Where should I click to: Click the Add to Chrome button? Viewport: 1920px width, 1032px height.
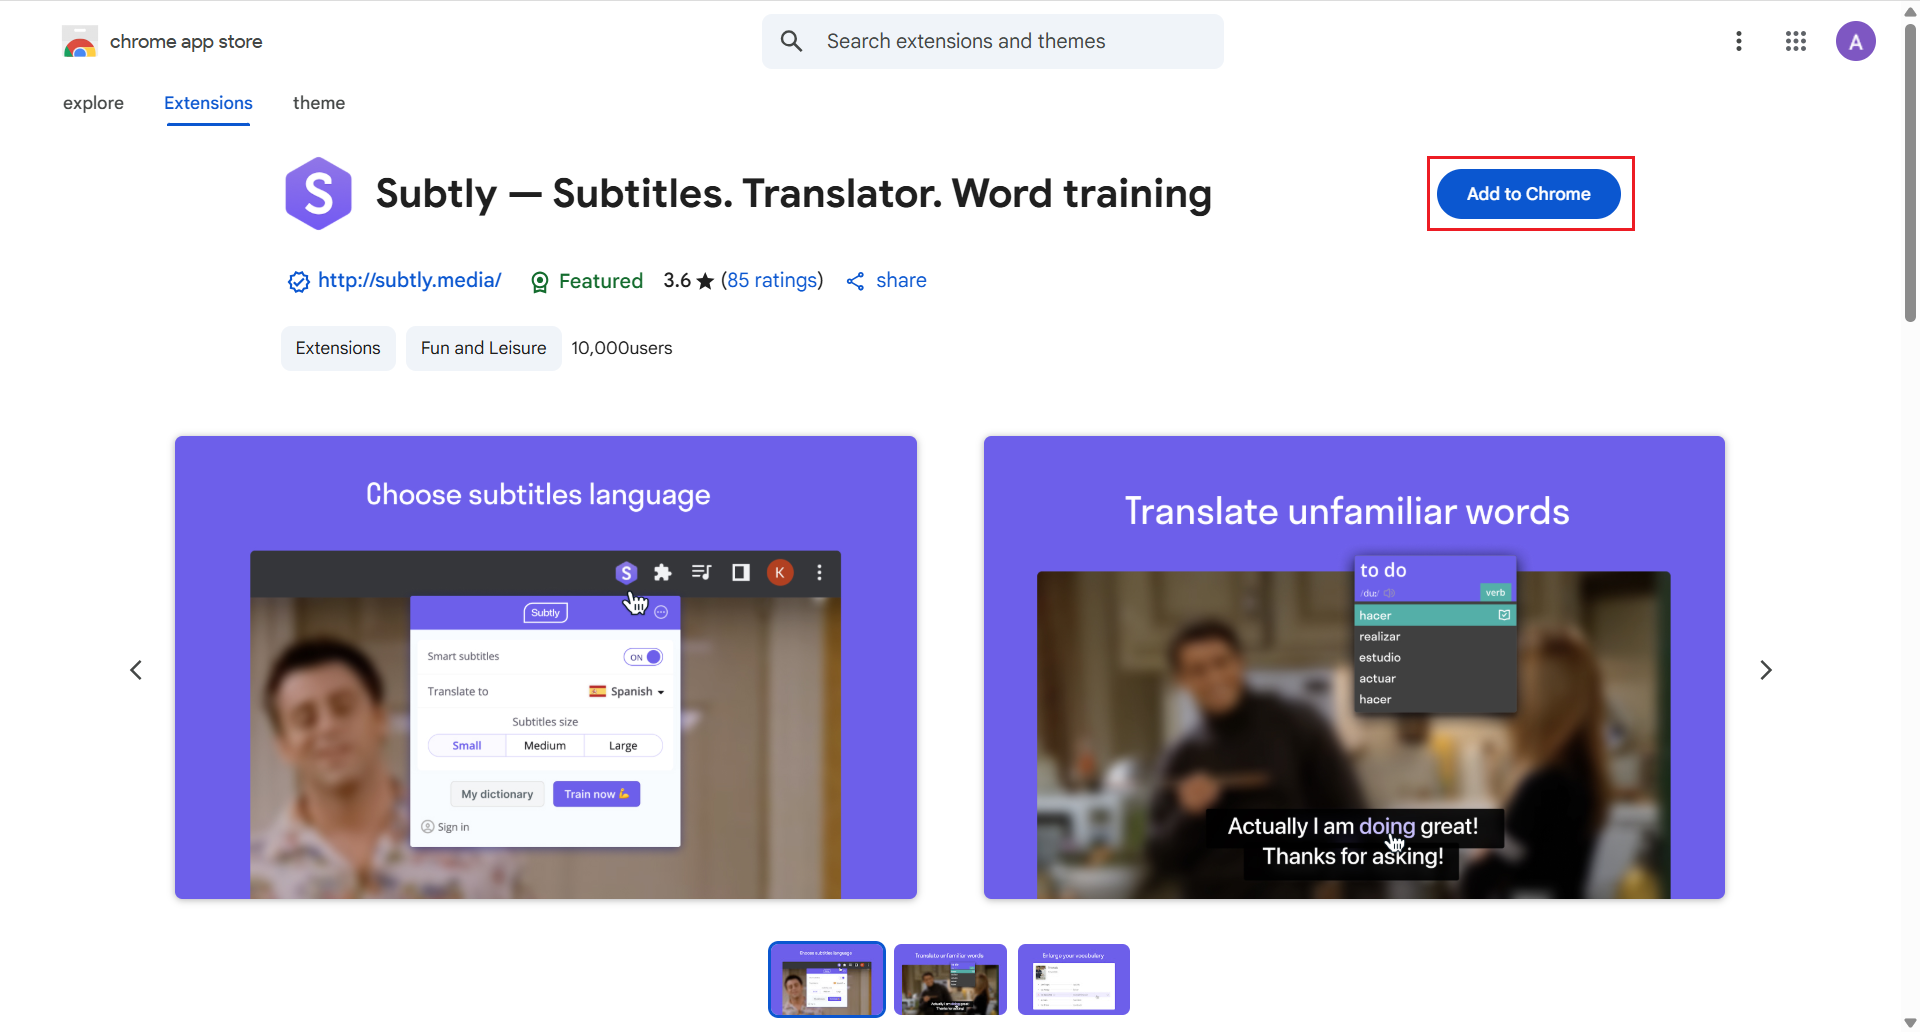(x=1529, y=194)
